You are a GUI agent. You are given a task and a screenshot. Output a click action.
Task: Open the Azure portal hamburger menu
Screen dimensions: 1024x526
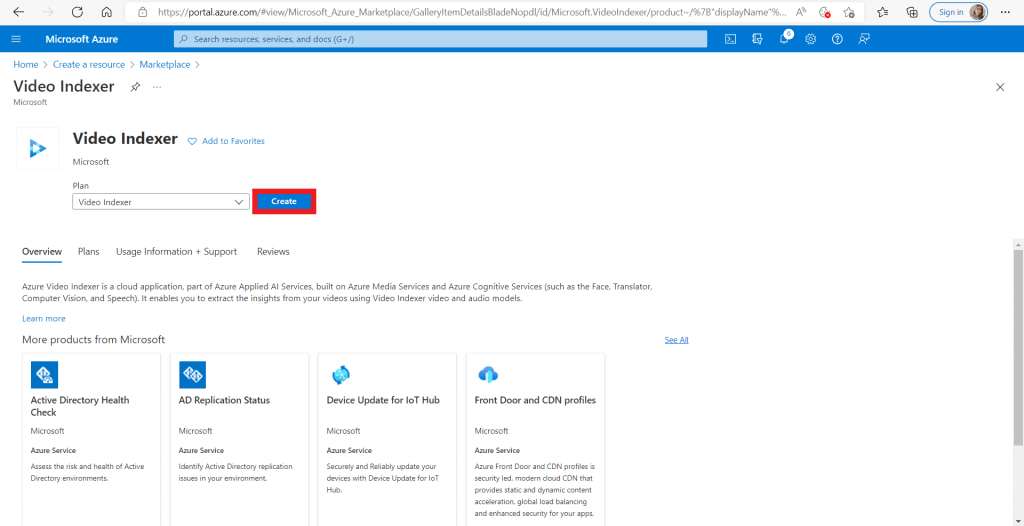pos(16,39)
